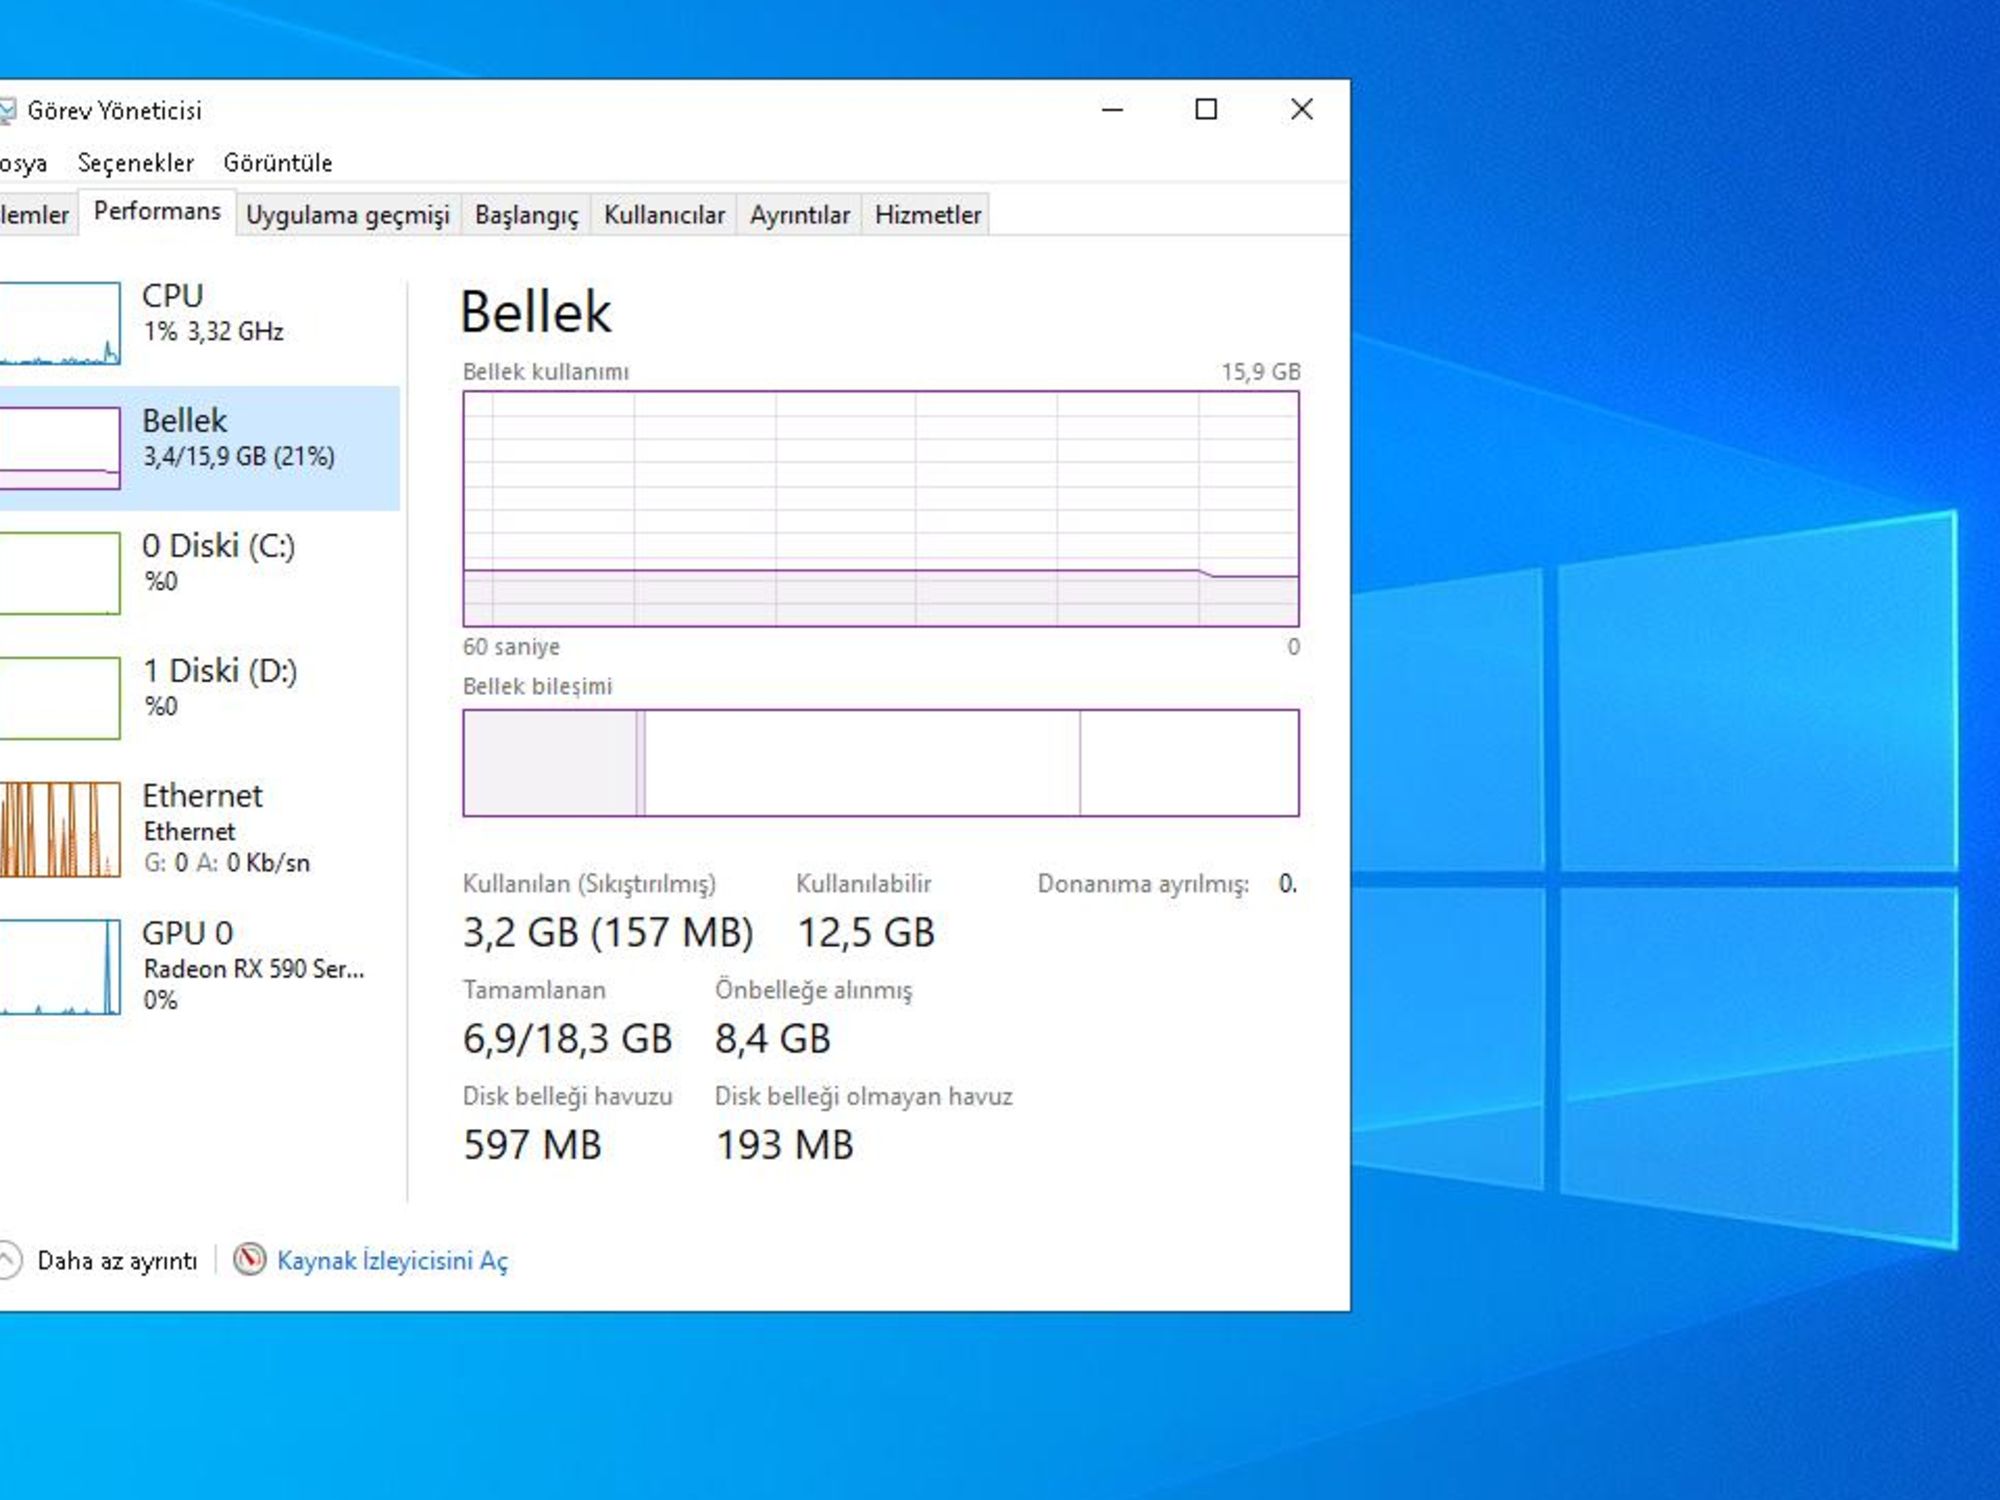Image resolution: width=2000 pixels, height=1500 pixels.
Task: Select the 1 Diski (D:) graph thumbnail
Action: [x=60, y=698]
